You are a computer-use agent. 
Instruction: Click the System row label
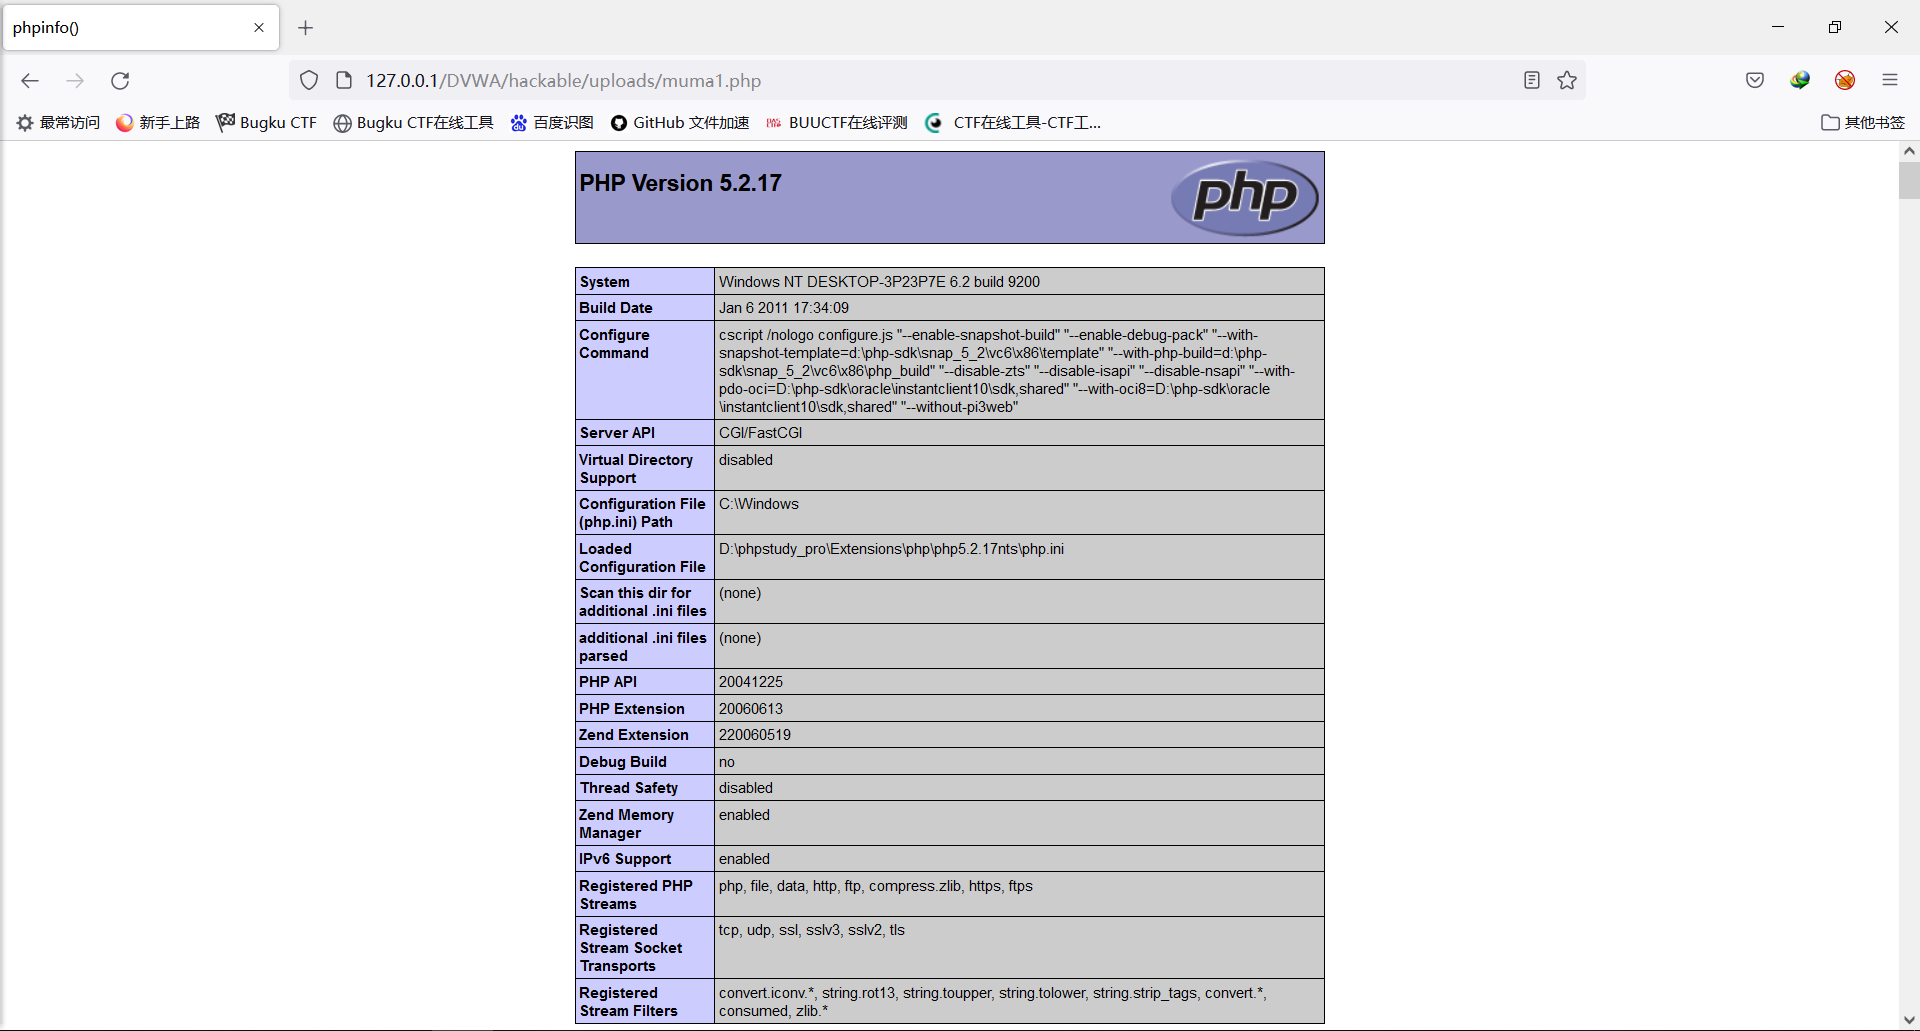605,282
